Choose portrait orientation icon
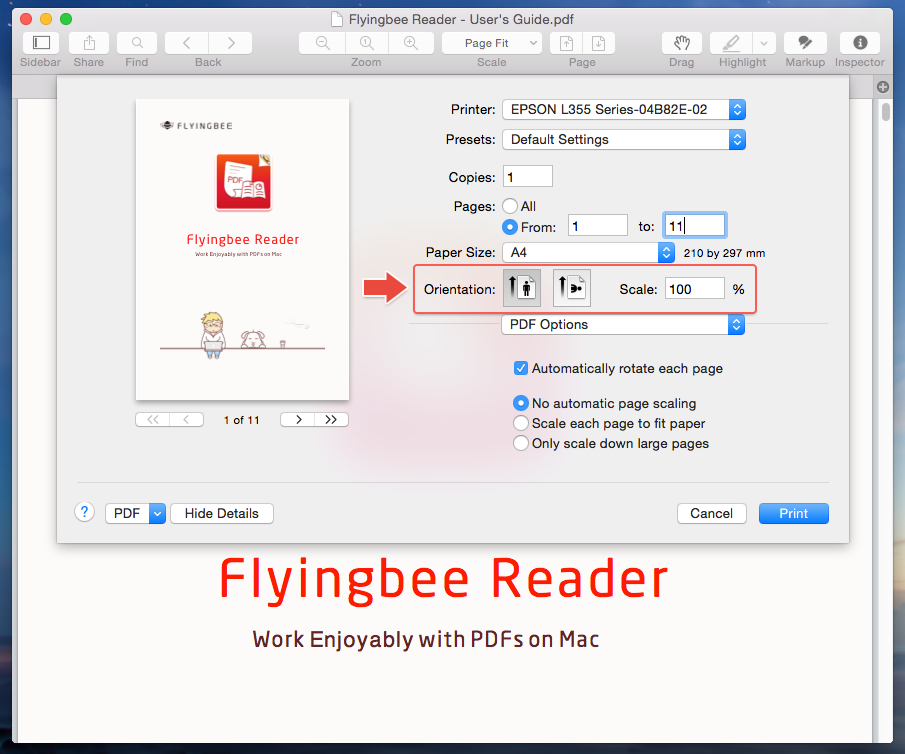The width and height of the screenshot is (905, 754). point(522,288)
